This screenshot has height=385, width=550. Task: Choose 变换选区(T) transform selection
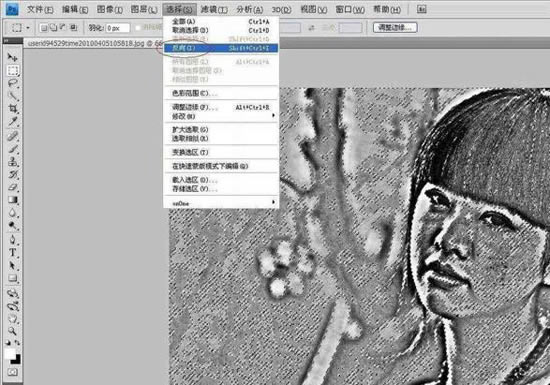coord(221,152)
